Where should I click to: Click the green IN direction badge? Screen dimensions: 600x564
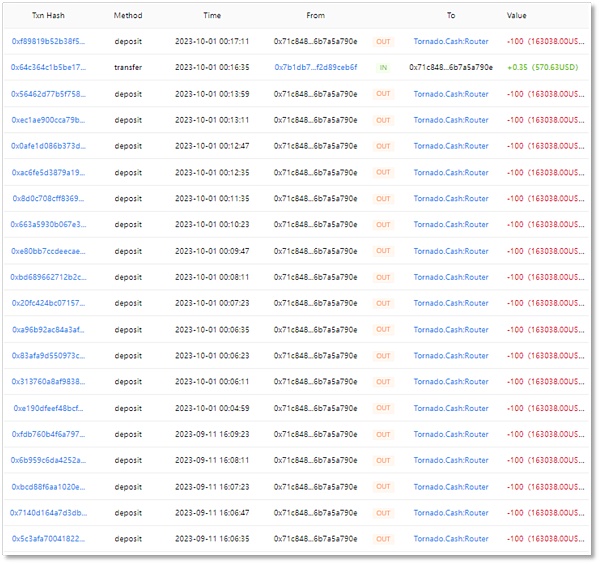pos(383,67)
